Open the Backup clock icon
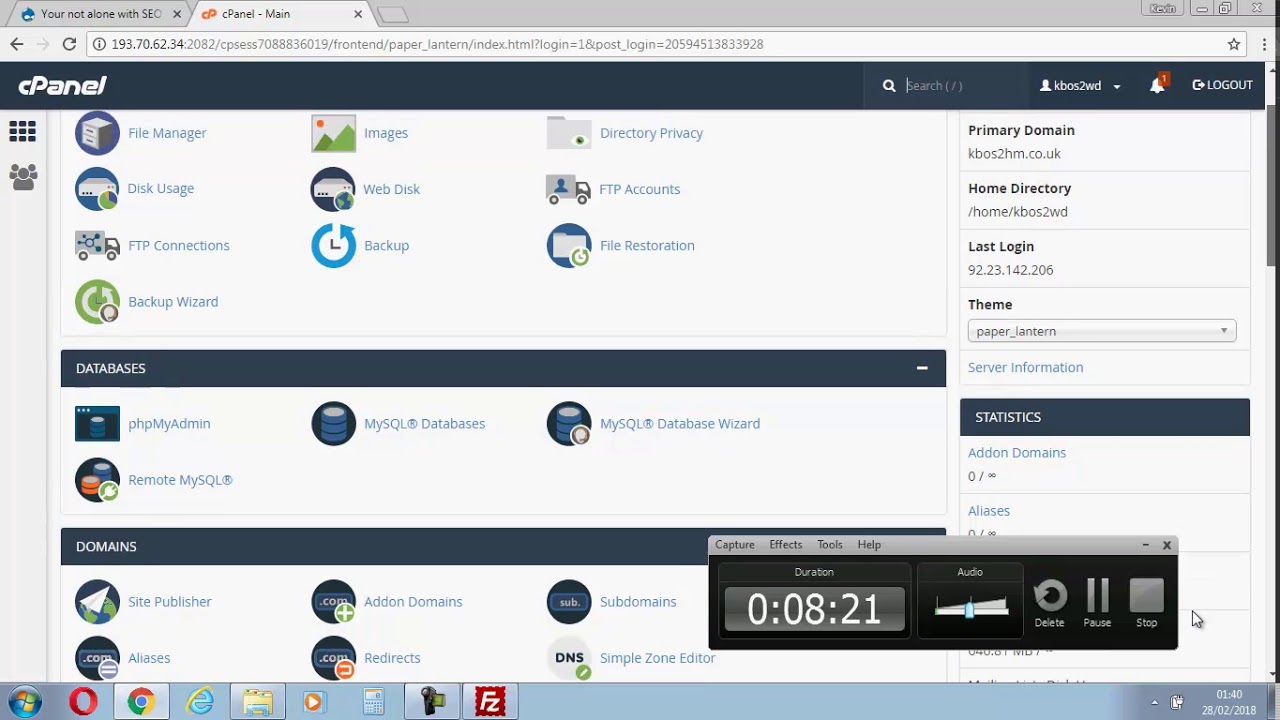 tap(333, 245)
